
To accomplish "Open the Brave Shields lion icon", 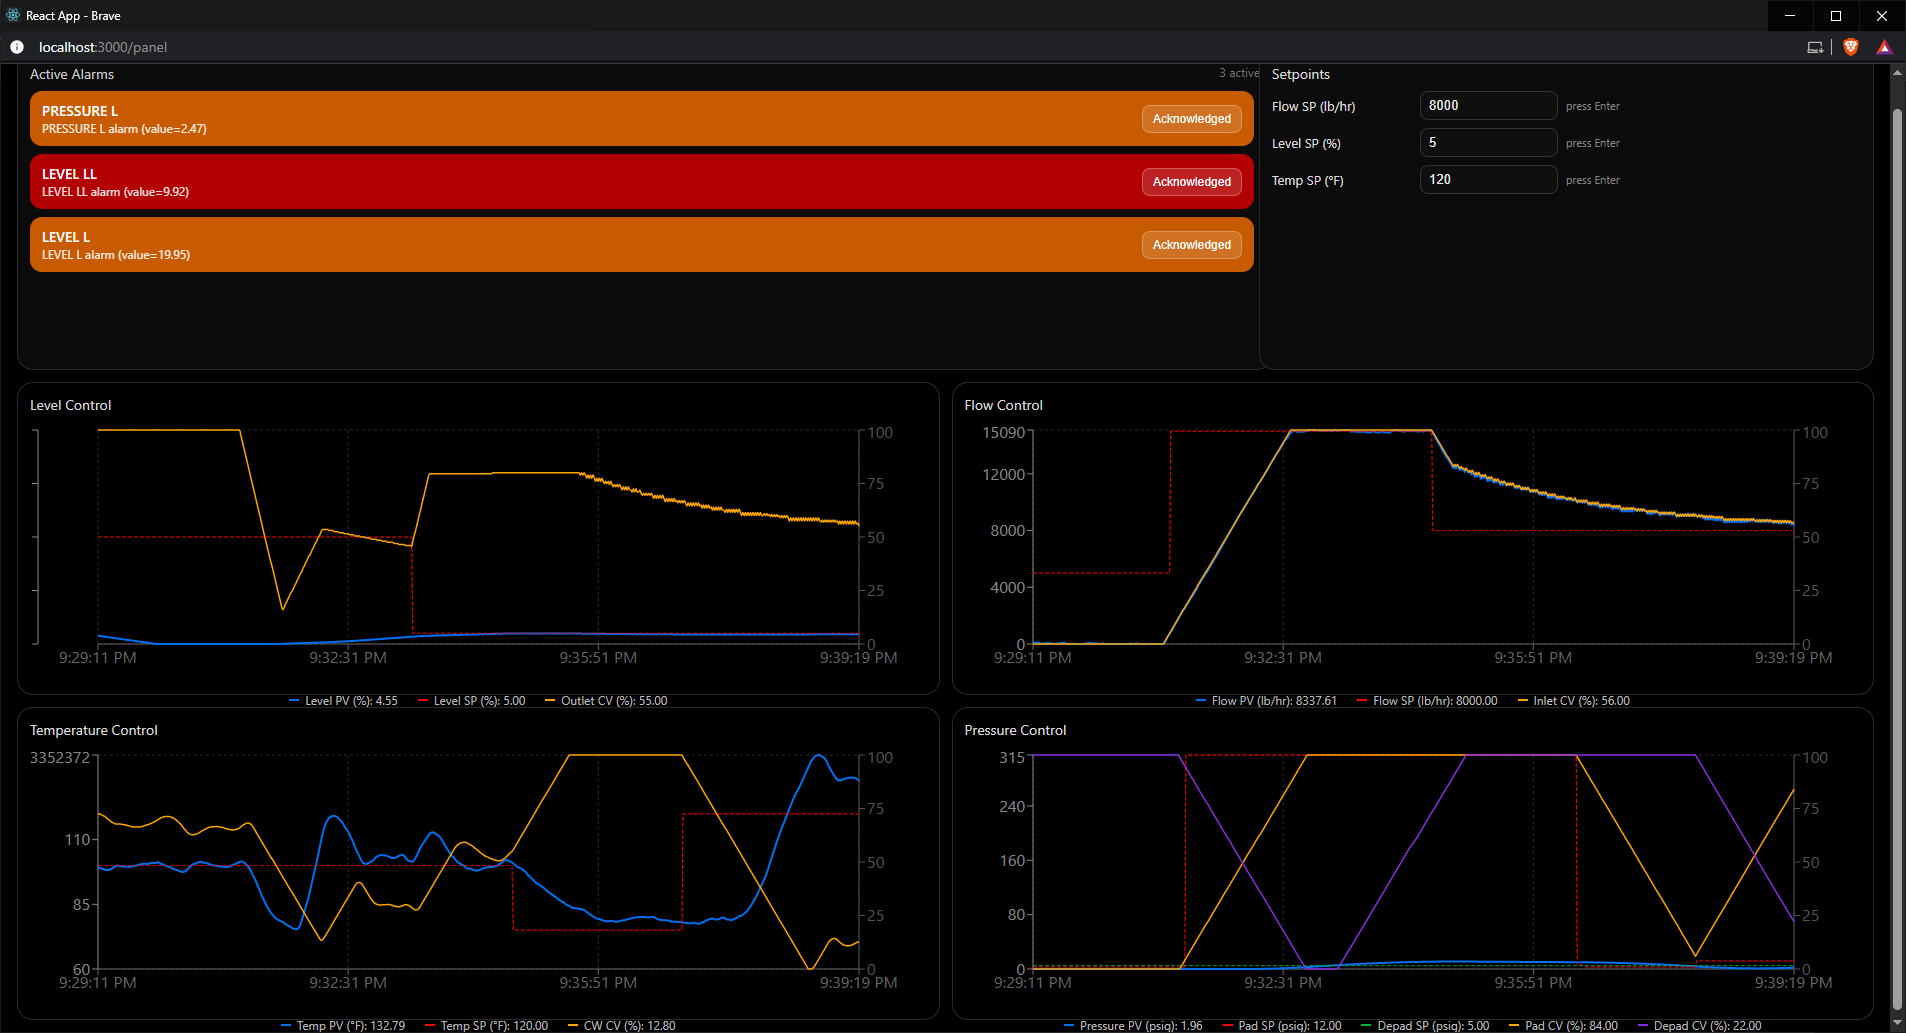I will point(1851,47).
